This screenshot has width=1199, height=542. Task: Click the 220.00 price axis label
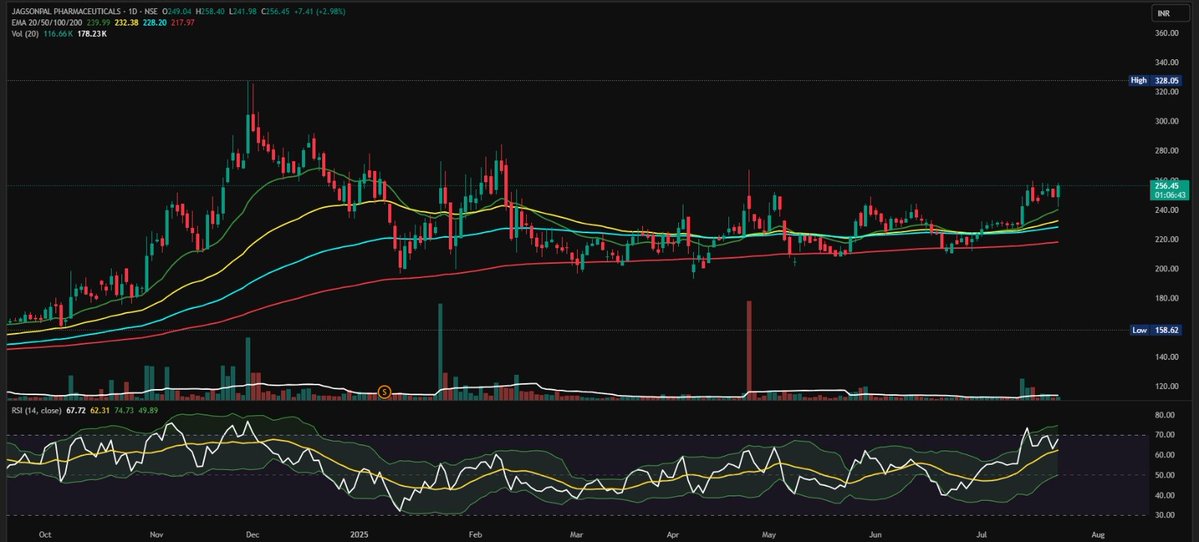tap(1166, 239)
